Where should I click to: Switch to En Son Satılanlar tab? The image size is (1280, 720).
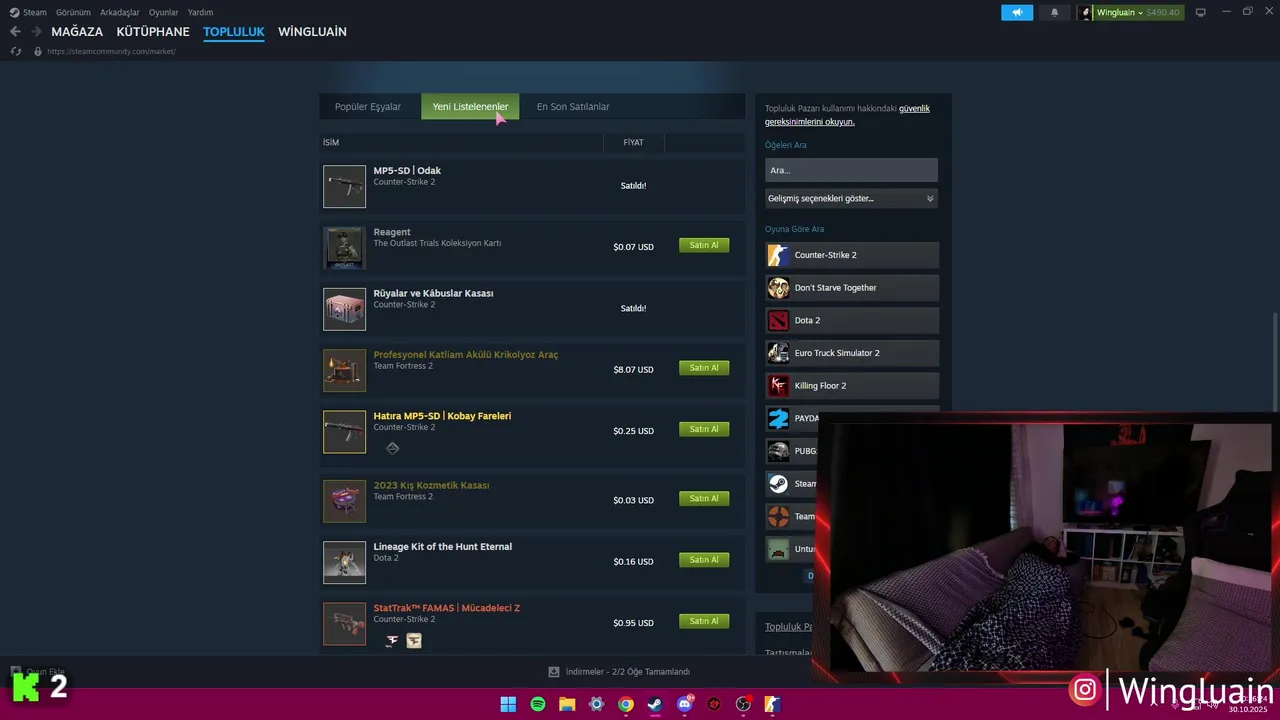[573, 107]
